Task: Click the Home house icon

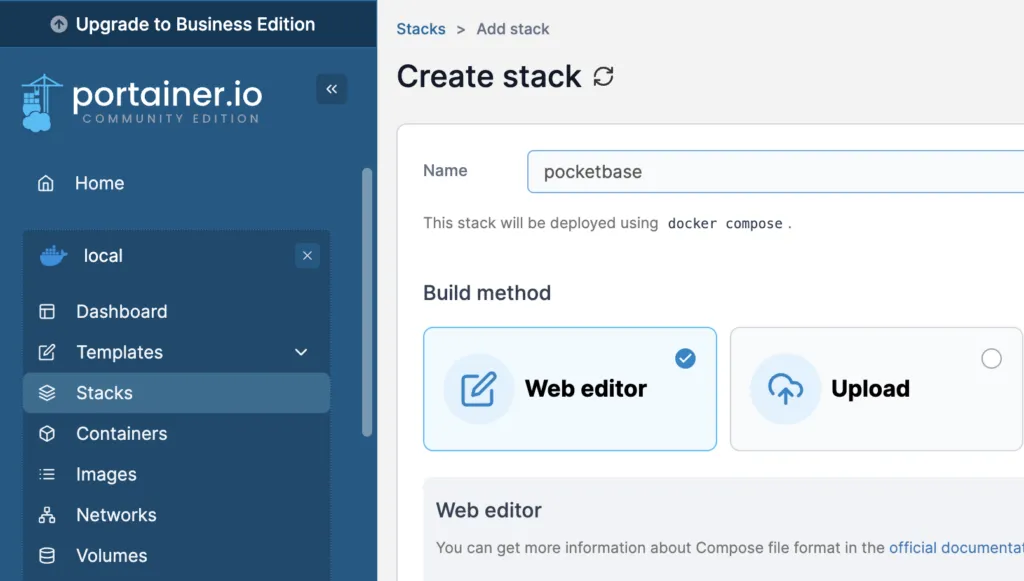Action: point(46,183)
